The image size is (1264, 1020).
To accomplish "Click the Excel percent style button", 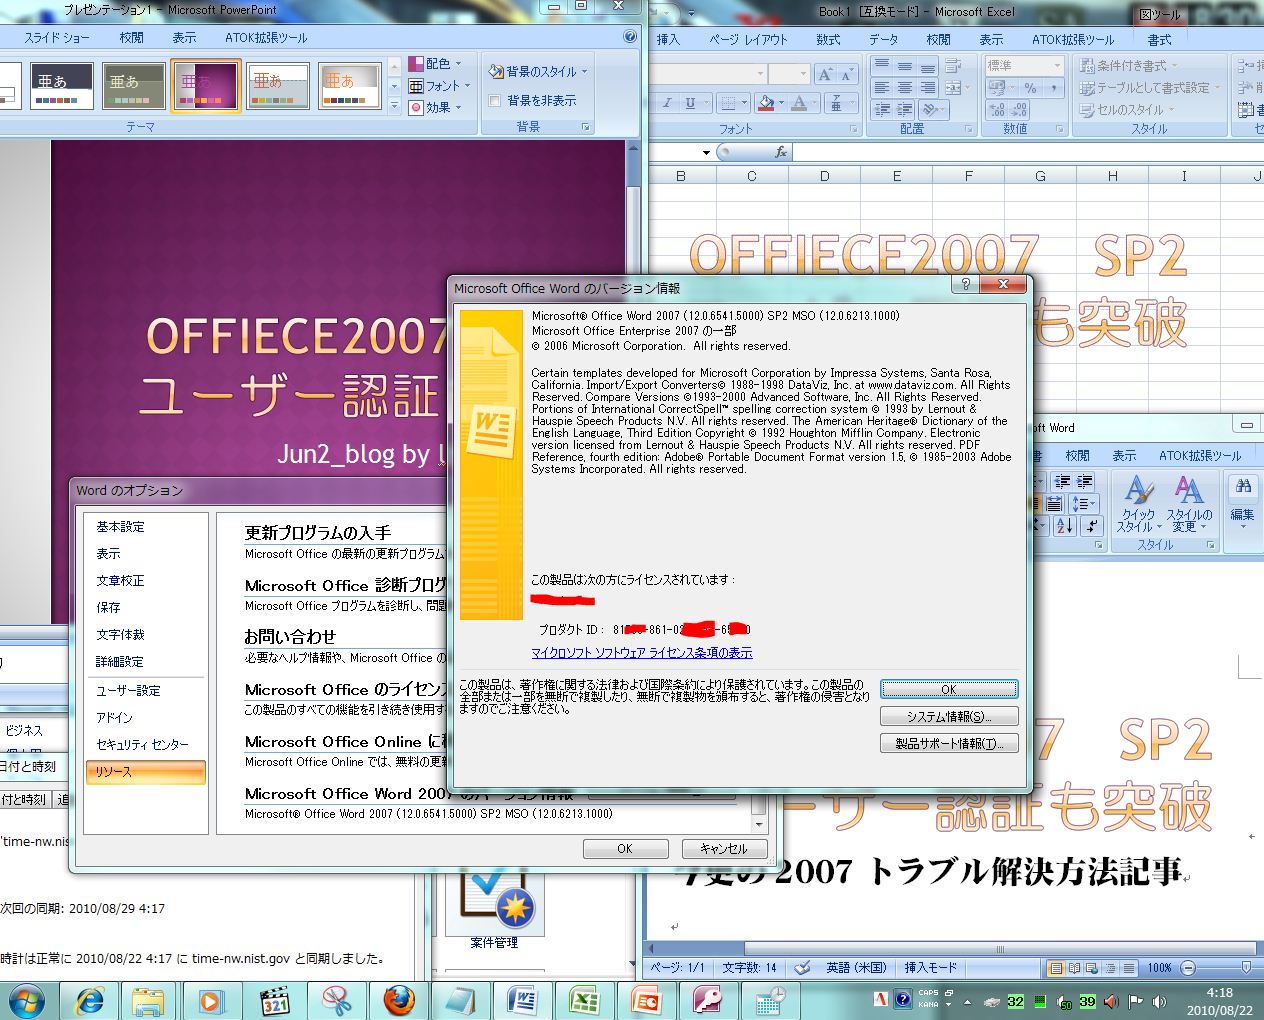I will pos(1030,88).
